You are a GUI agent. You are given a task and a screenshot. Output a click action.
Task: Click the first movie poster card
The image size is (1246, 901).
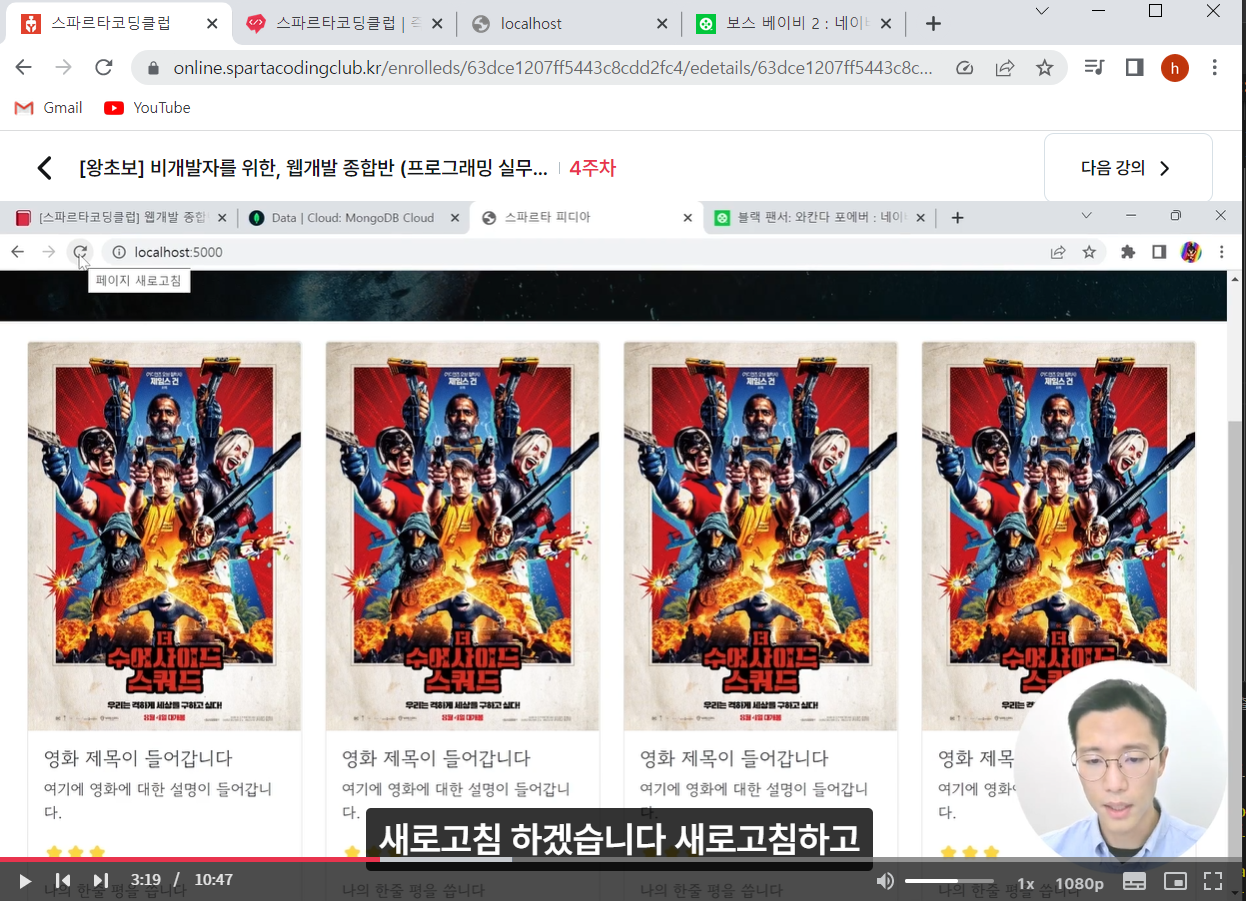tap(164, 536)
